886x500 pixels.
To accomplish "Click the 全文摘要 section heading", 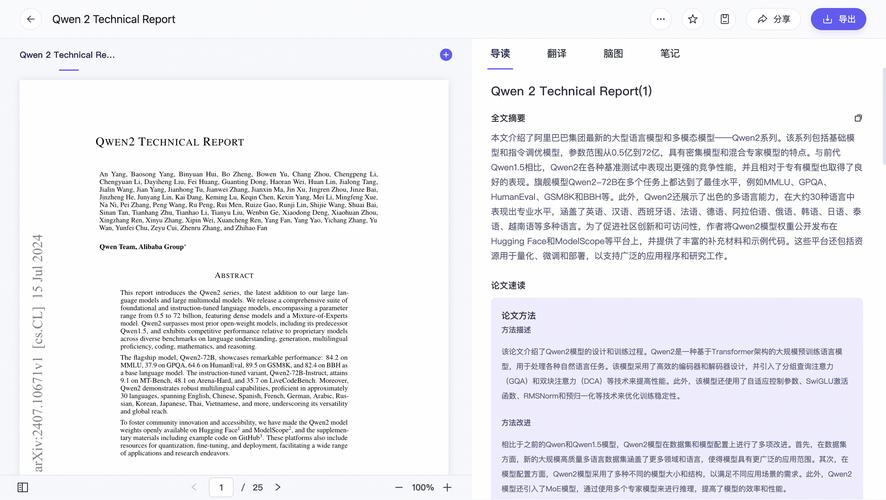I will (x=508, y=118).
